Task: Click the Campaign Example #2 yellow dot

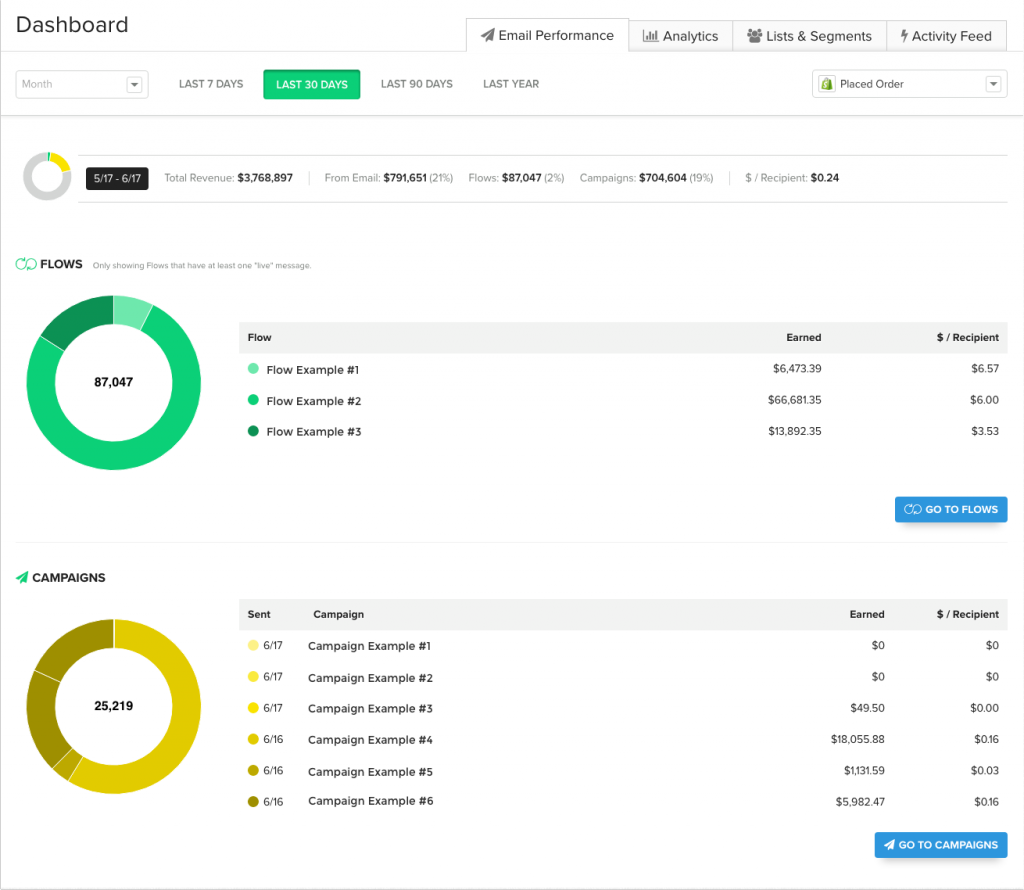Action: (253, 676)
